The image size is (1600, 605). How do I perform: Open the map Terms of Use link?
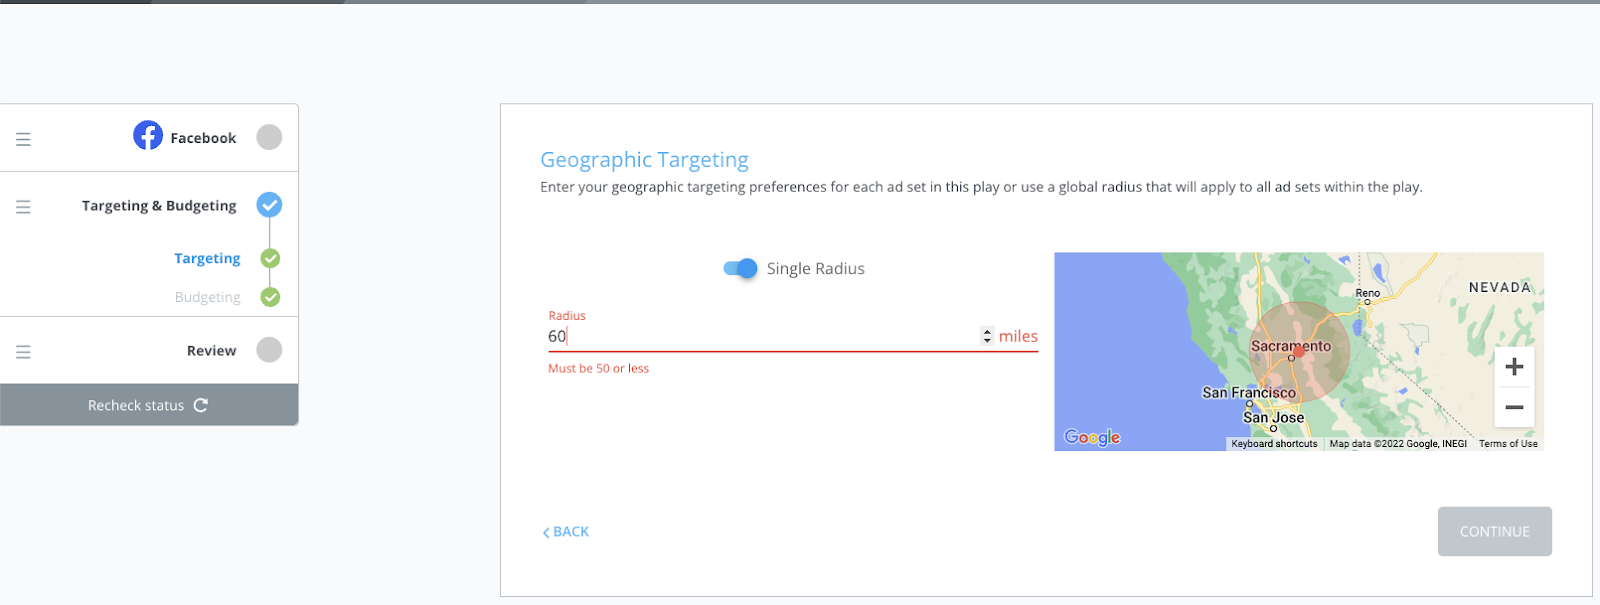click(x=1508, y=444)
